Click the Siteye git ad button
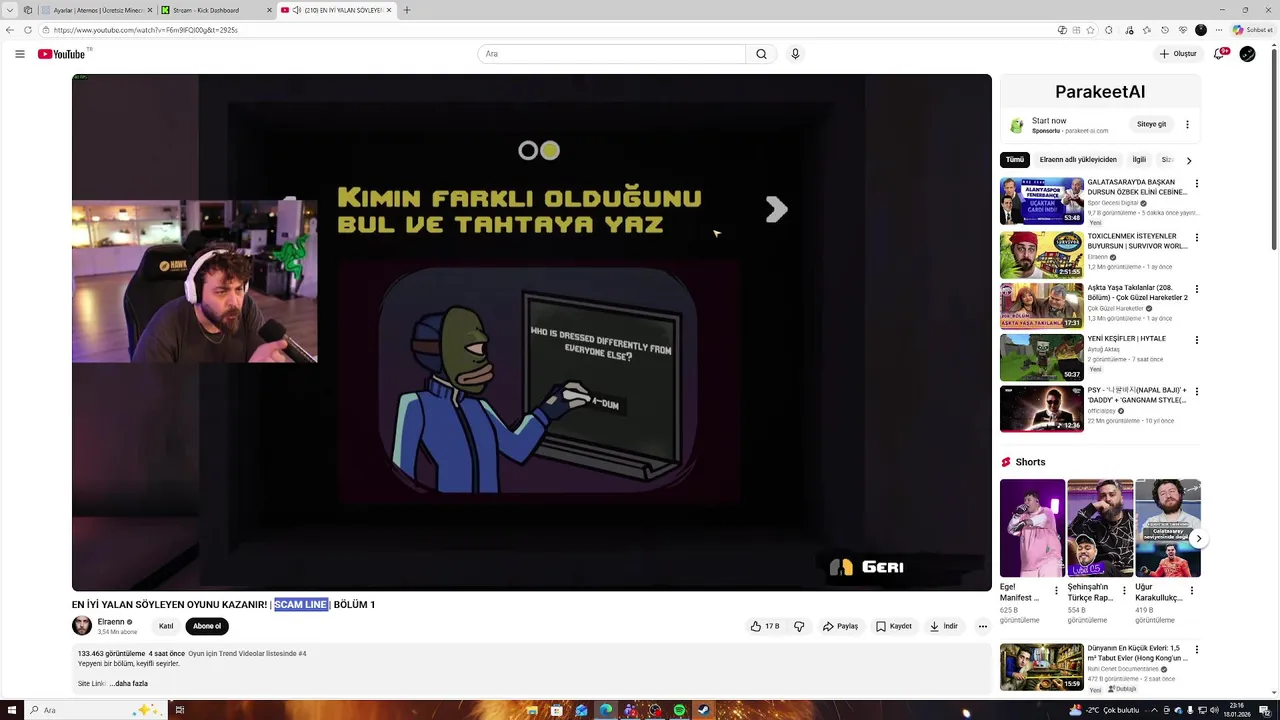The image size is (1280, 720). point(1151,124)
